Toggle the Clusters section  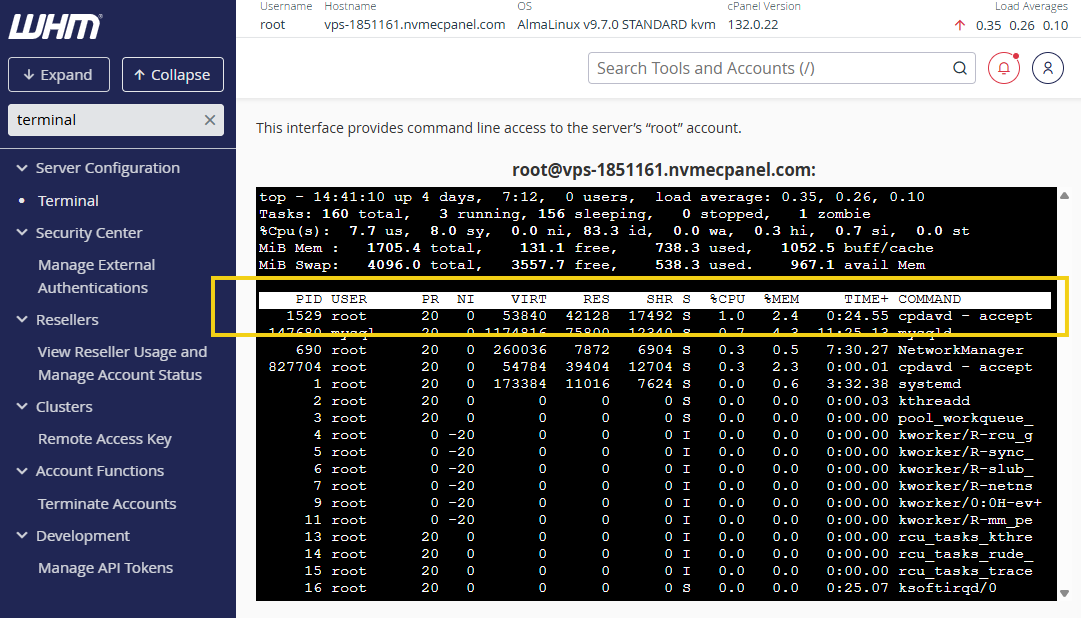[x=22, y=407]
